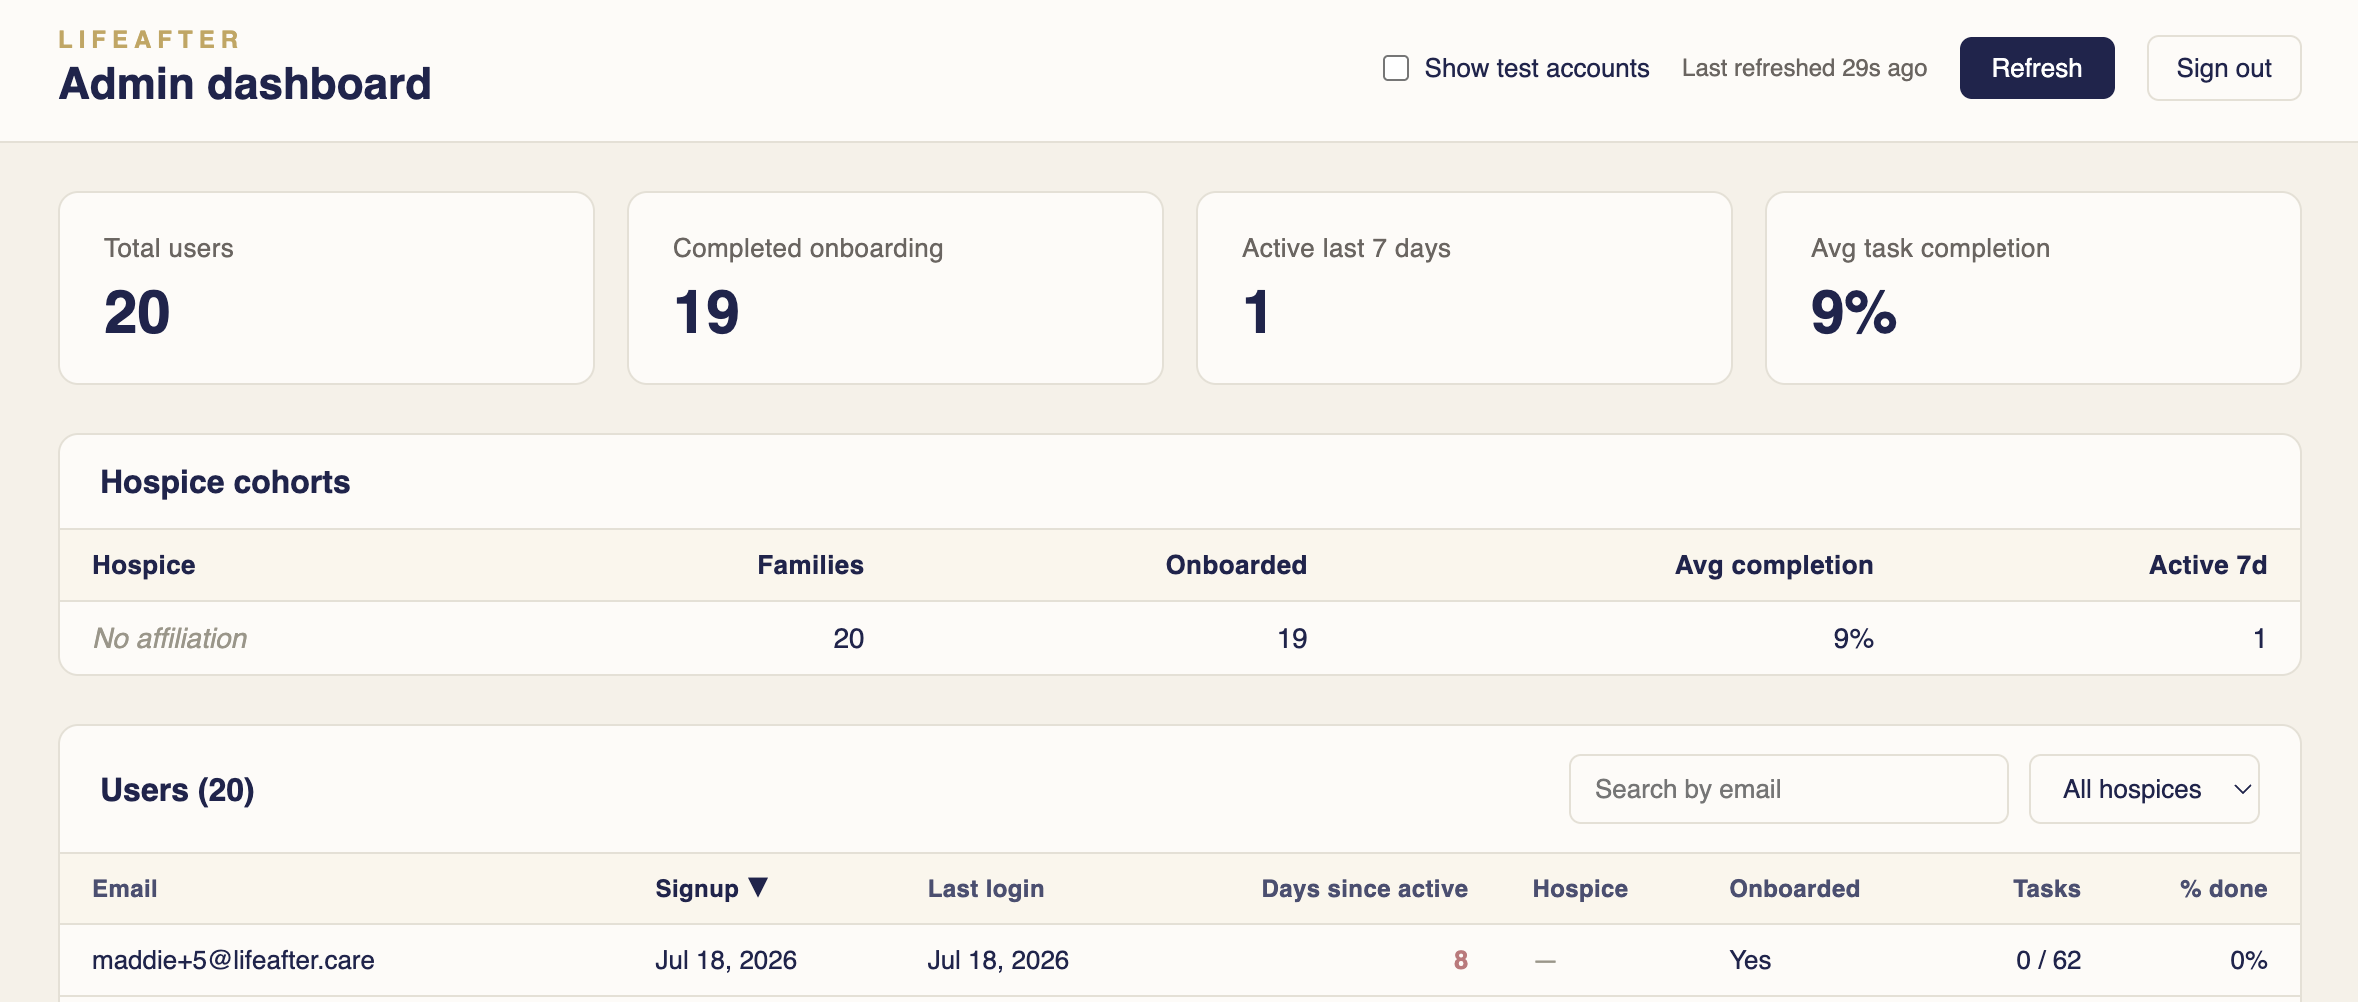Click the Last refreshed 29s ago text

click(x=1804, y=68)
